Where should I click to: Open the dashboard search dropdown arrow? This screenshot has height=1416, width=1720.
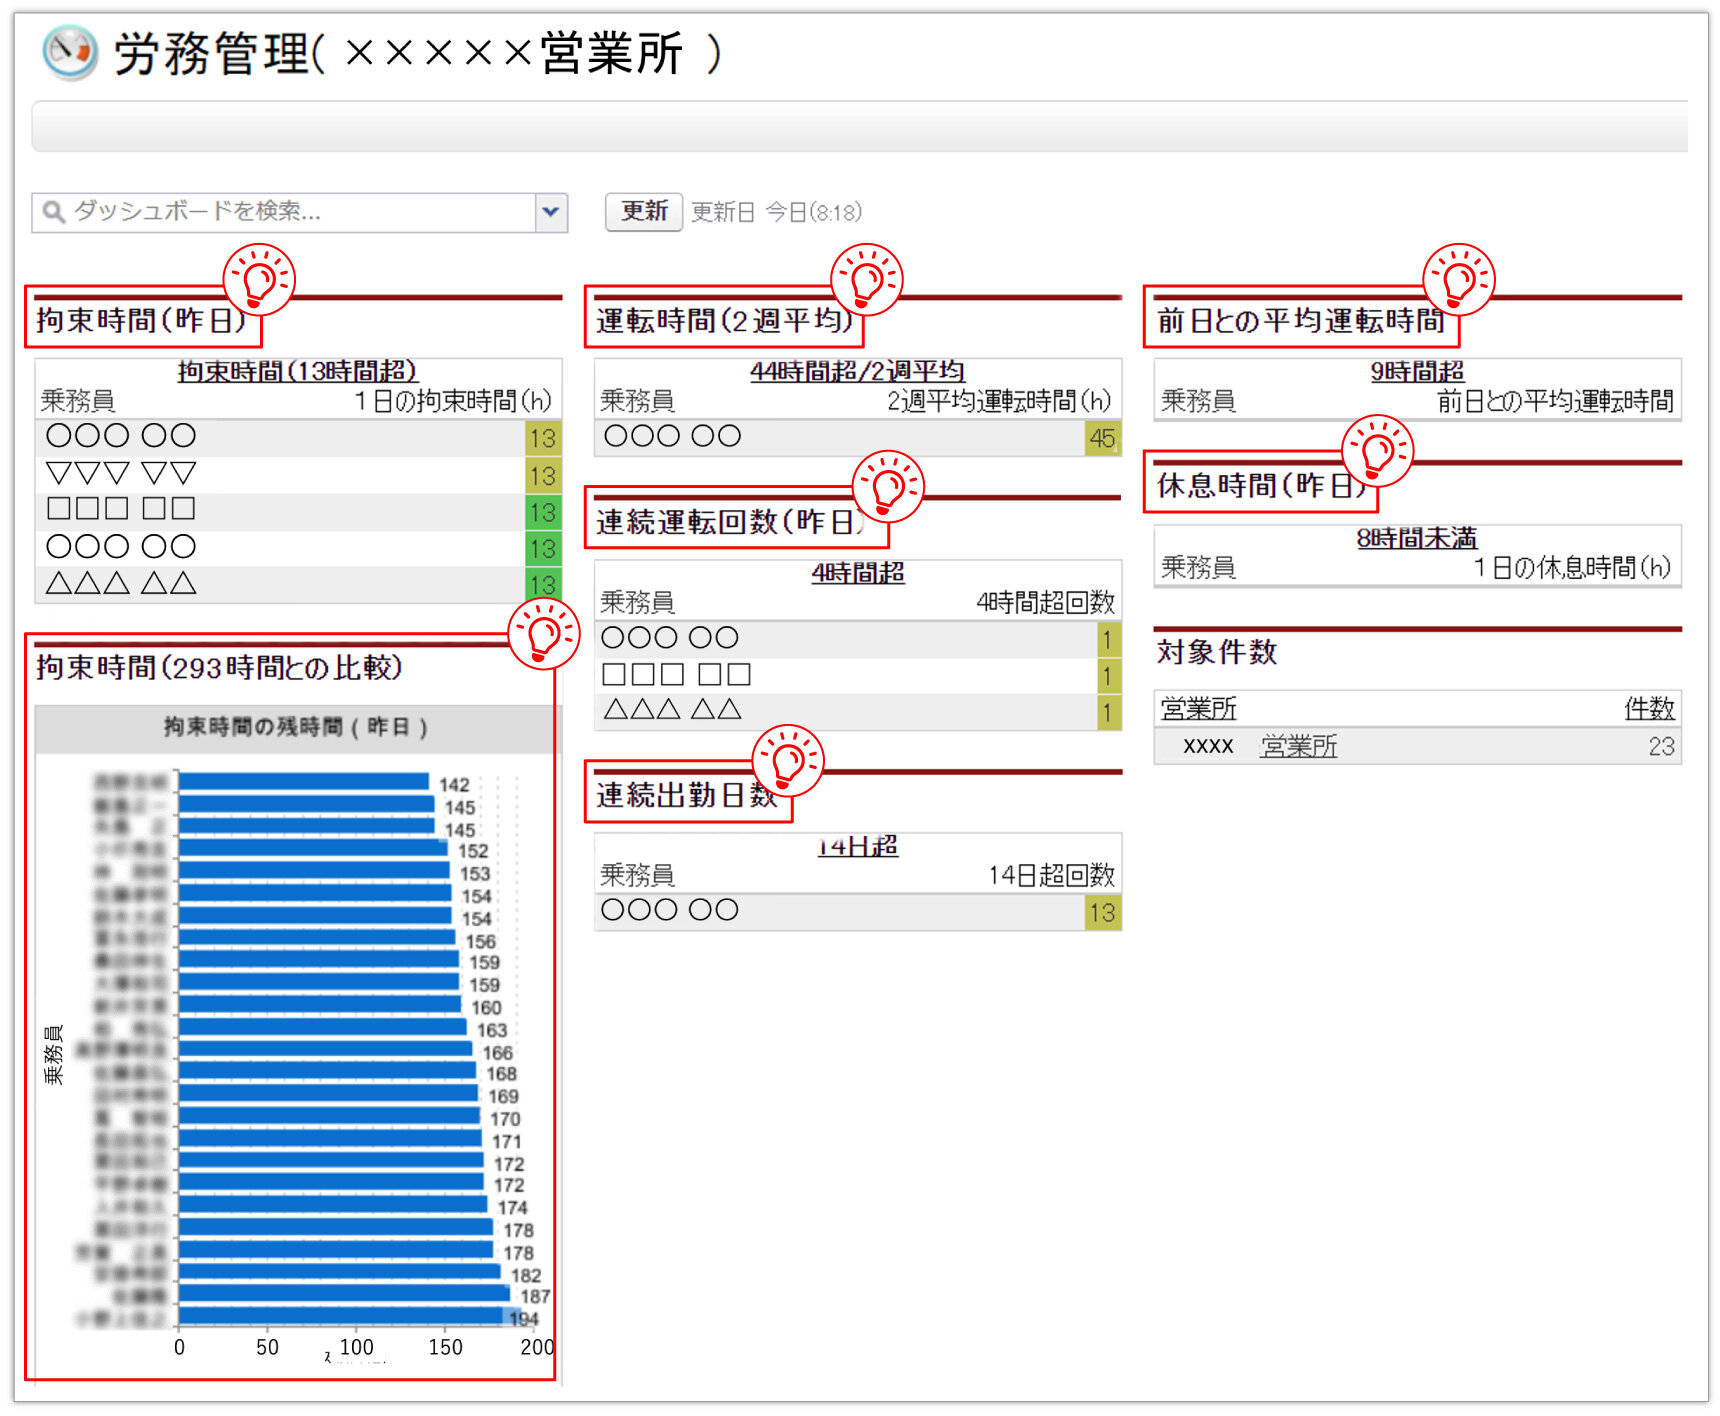(x=551, y=212)
